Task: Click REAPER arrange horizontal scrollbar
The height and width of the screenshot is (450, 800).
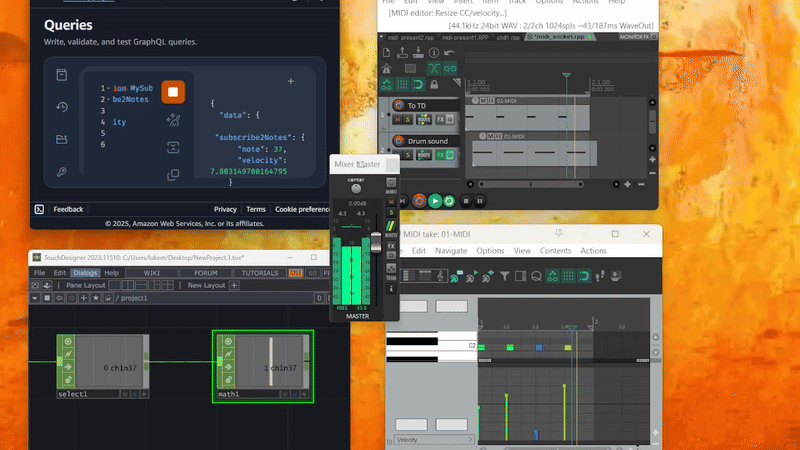Action: click(x=531, y=184)
